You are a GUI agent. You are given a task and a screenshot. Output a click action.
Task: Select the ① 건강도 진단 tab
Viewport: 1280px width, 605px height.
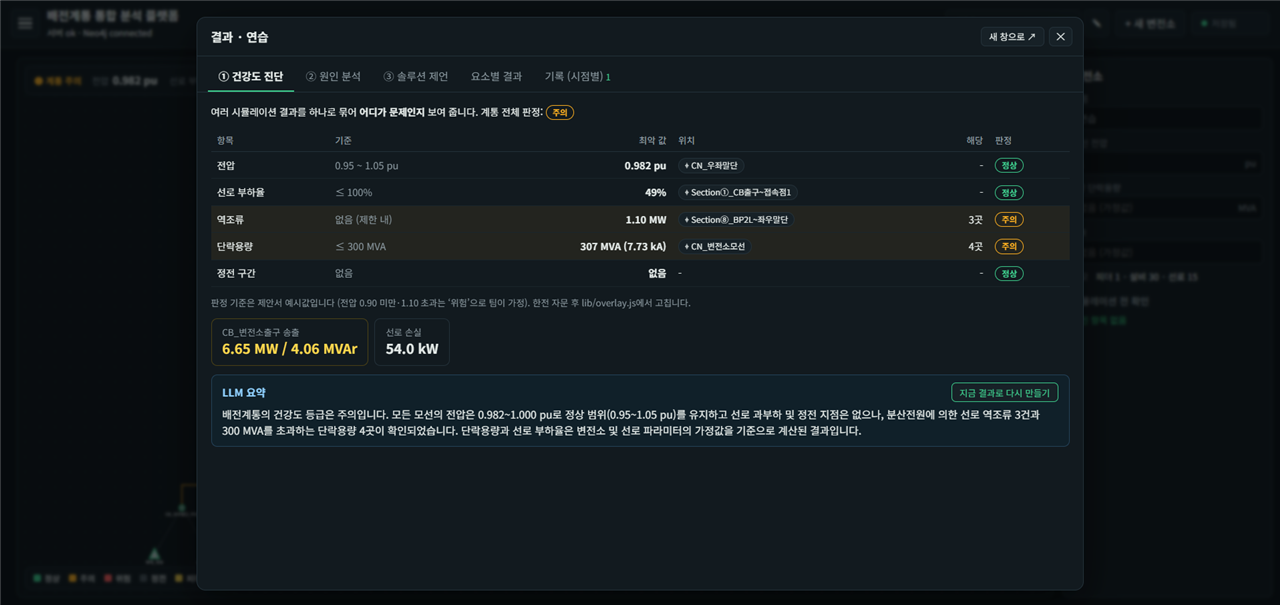(x=251, y=76)
